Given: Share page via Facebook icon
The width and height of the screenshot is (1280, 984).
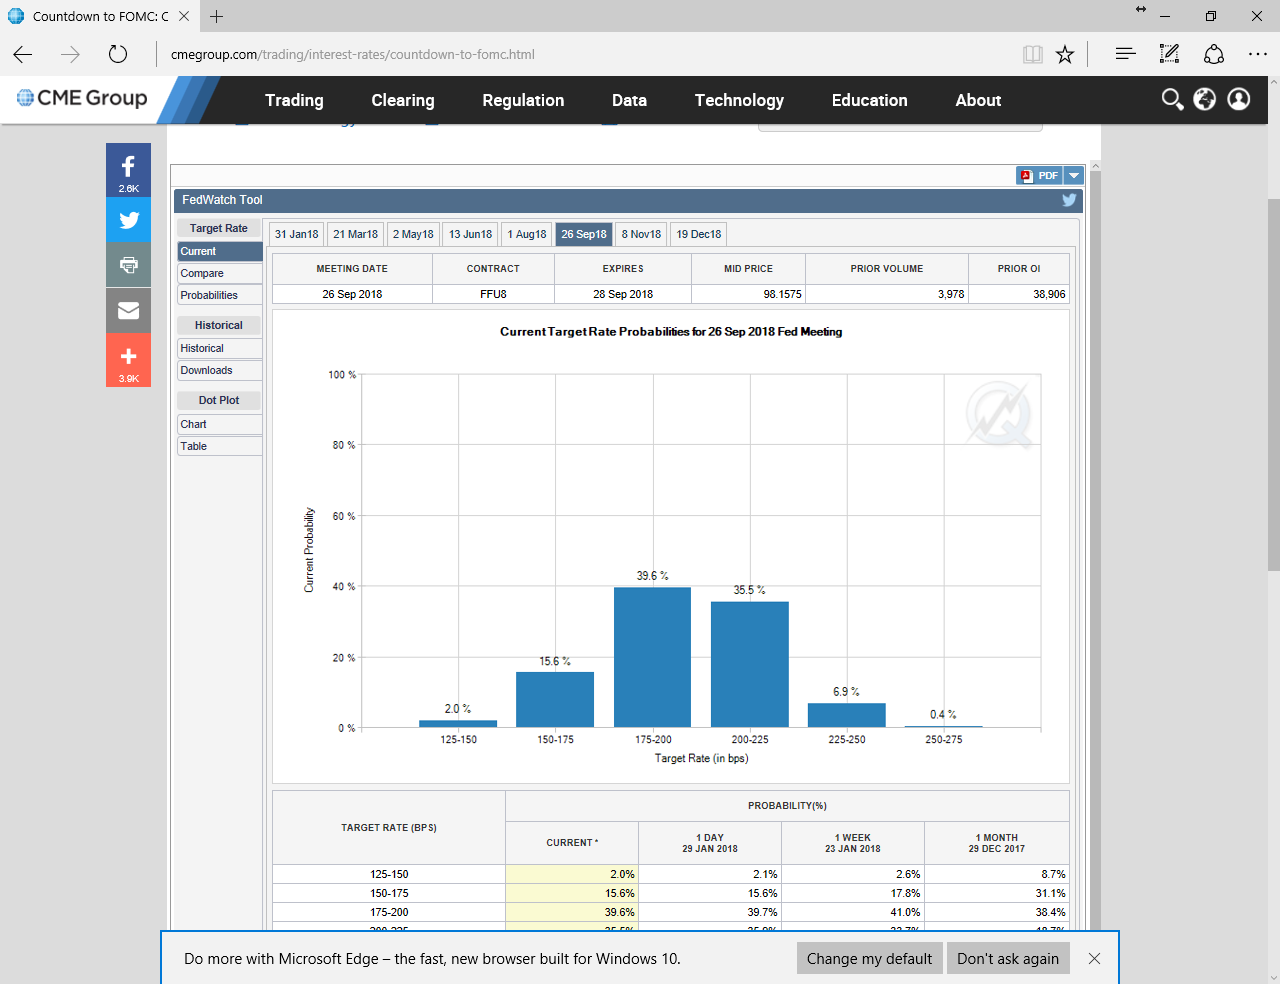Looking at the screenshot, I should tap(128, 169).
